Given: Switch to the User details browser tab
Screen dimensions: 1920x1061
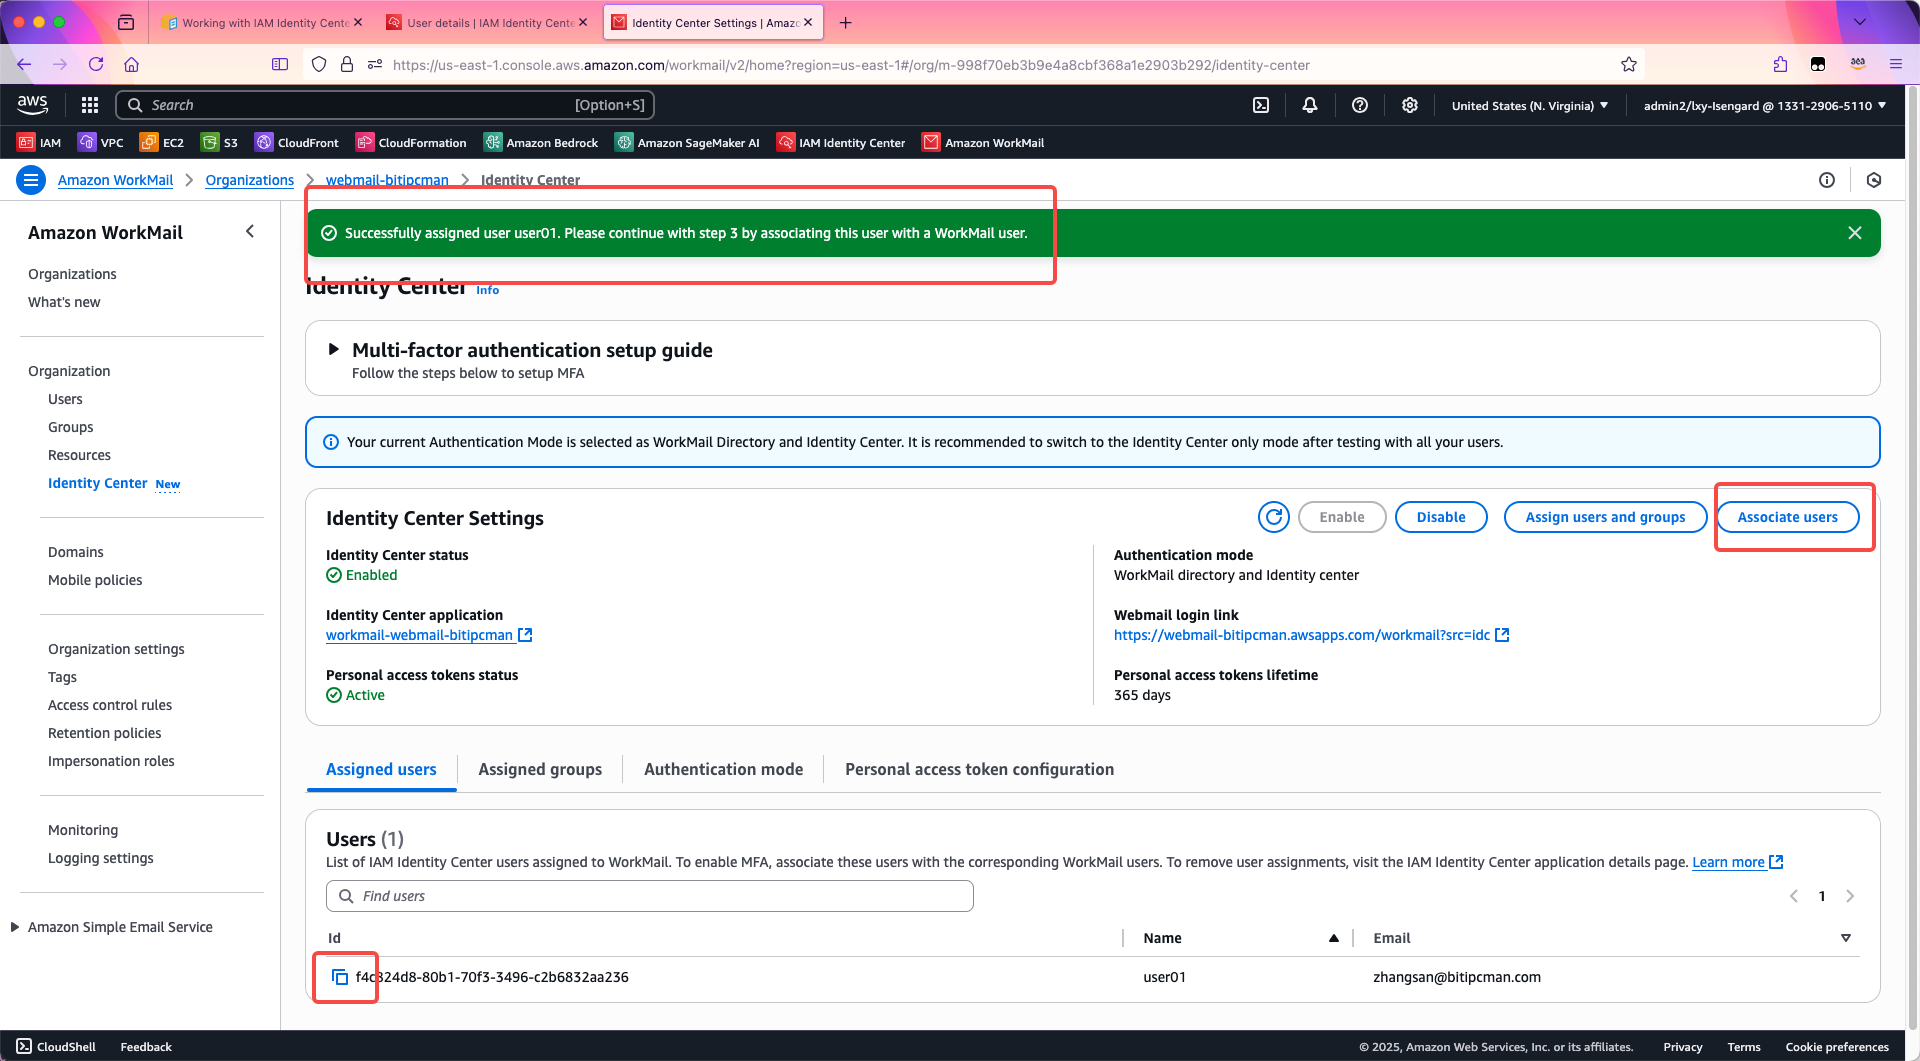Looking at the screenshot, I should [489, 22].
